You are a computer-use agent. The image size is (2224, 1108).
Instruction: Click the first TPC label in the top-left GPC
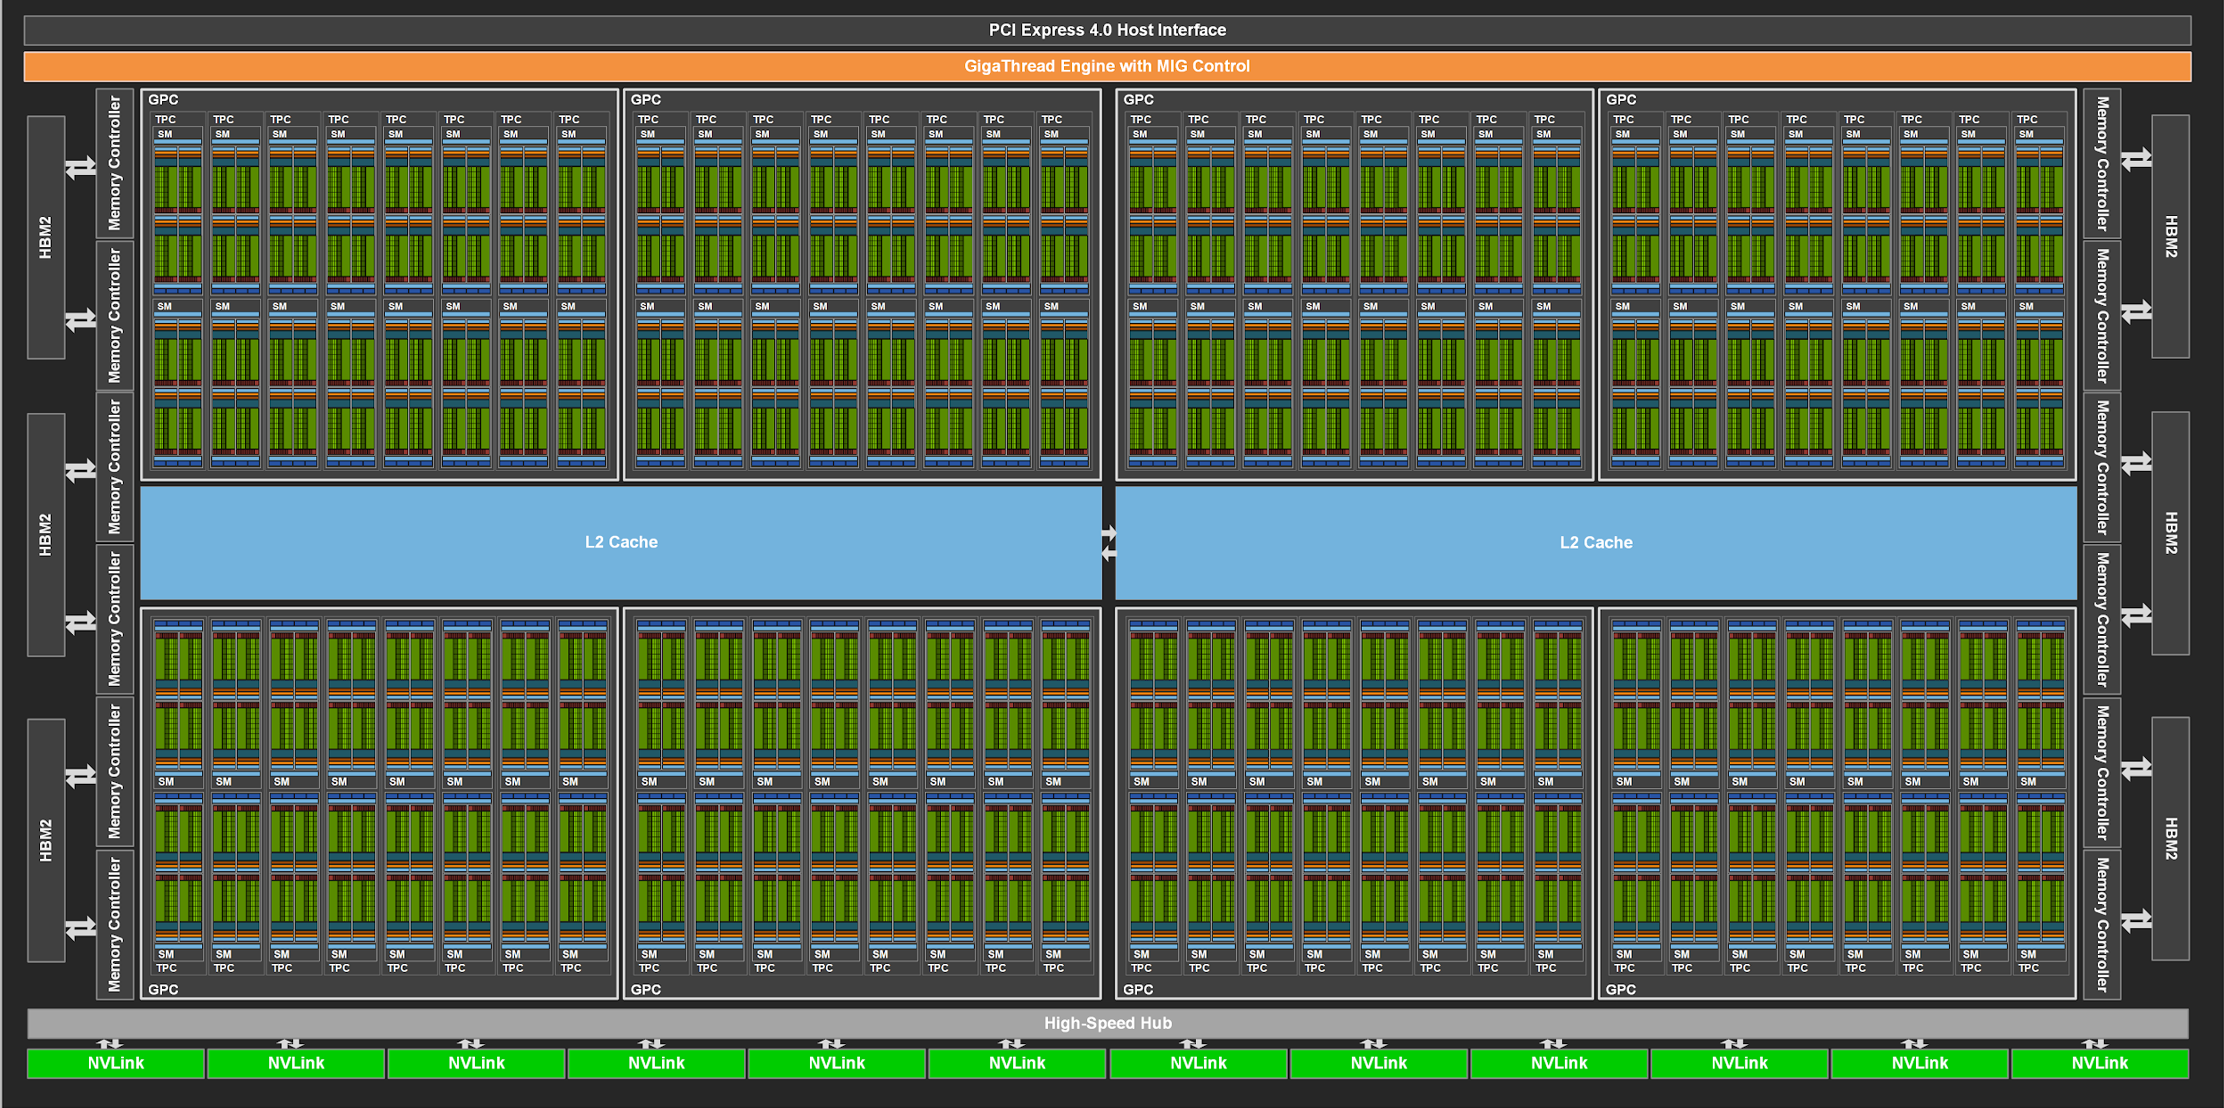[x=166, y=119]
